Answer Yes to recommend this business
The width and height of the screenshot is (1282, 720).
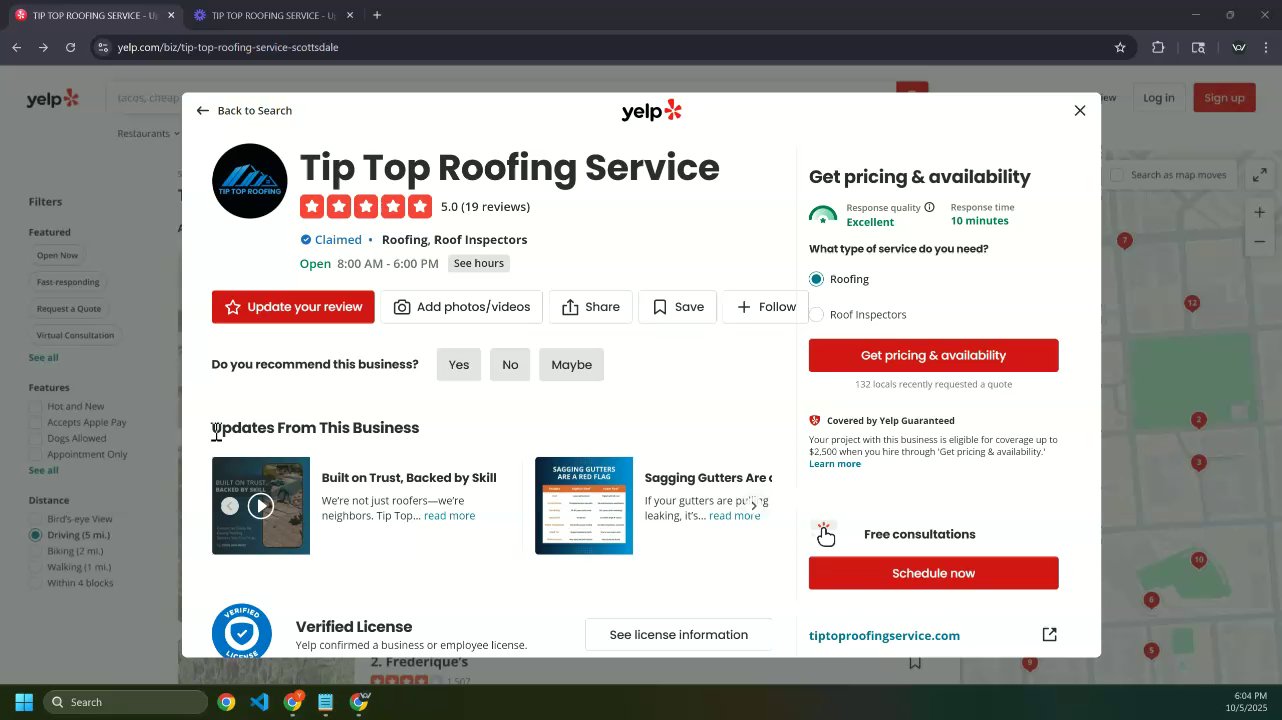coord(459,365)
